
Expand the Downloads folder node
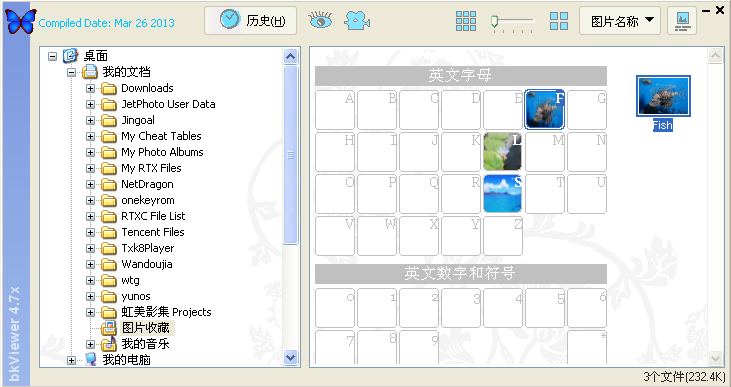coord(90,88)
